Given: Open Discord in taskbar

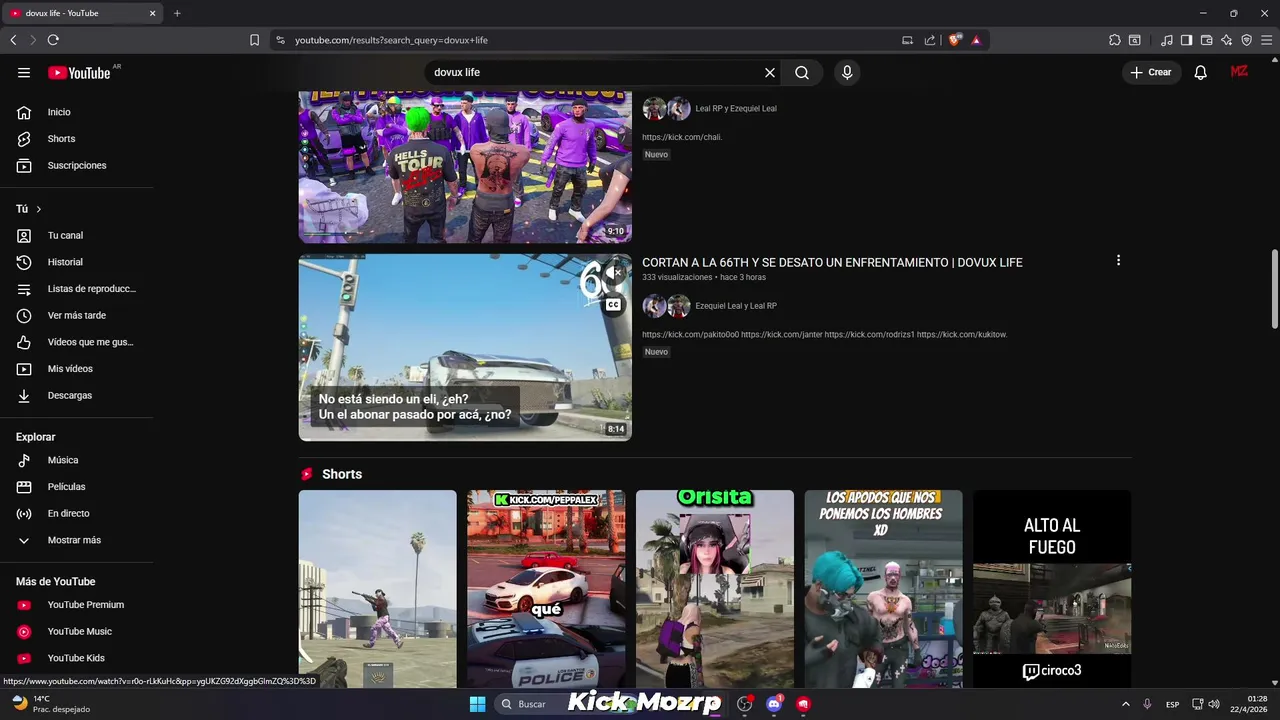Looking at the screenshot, I should (x=774, y=704).
